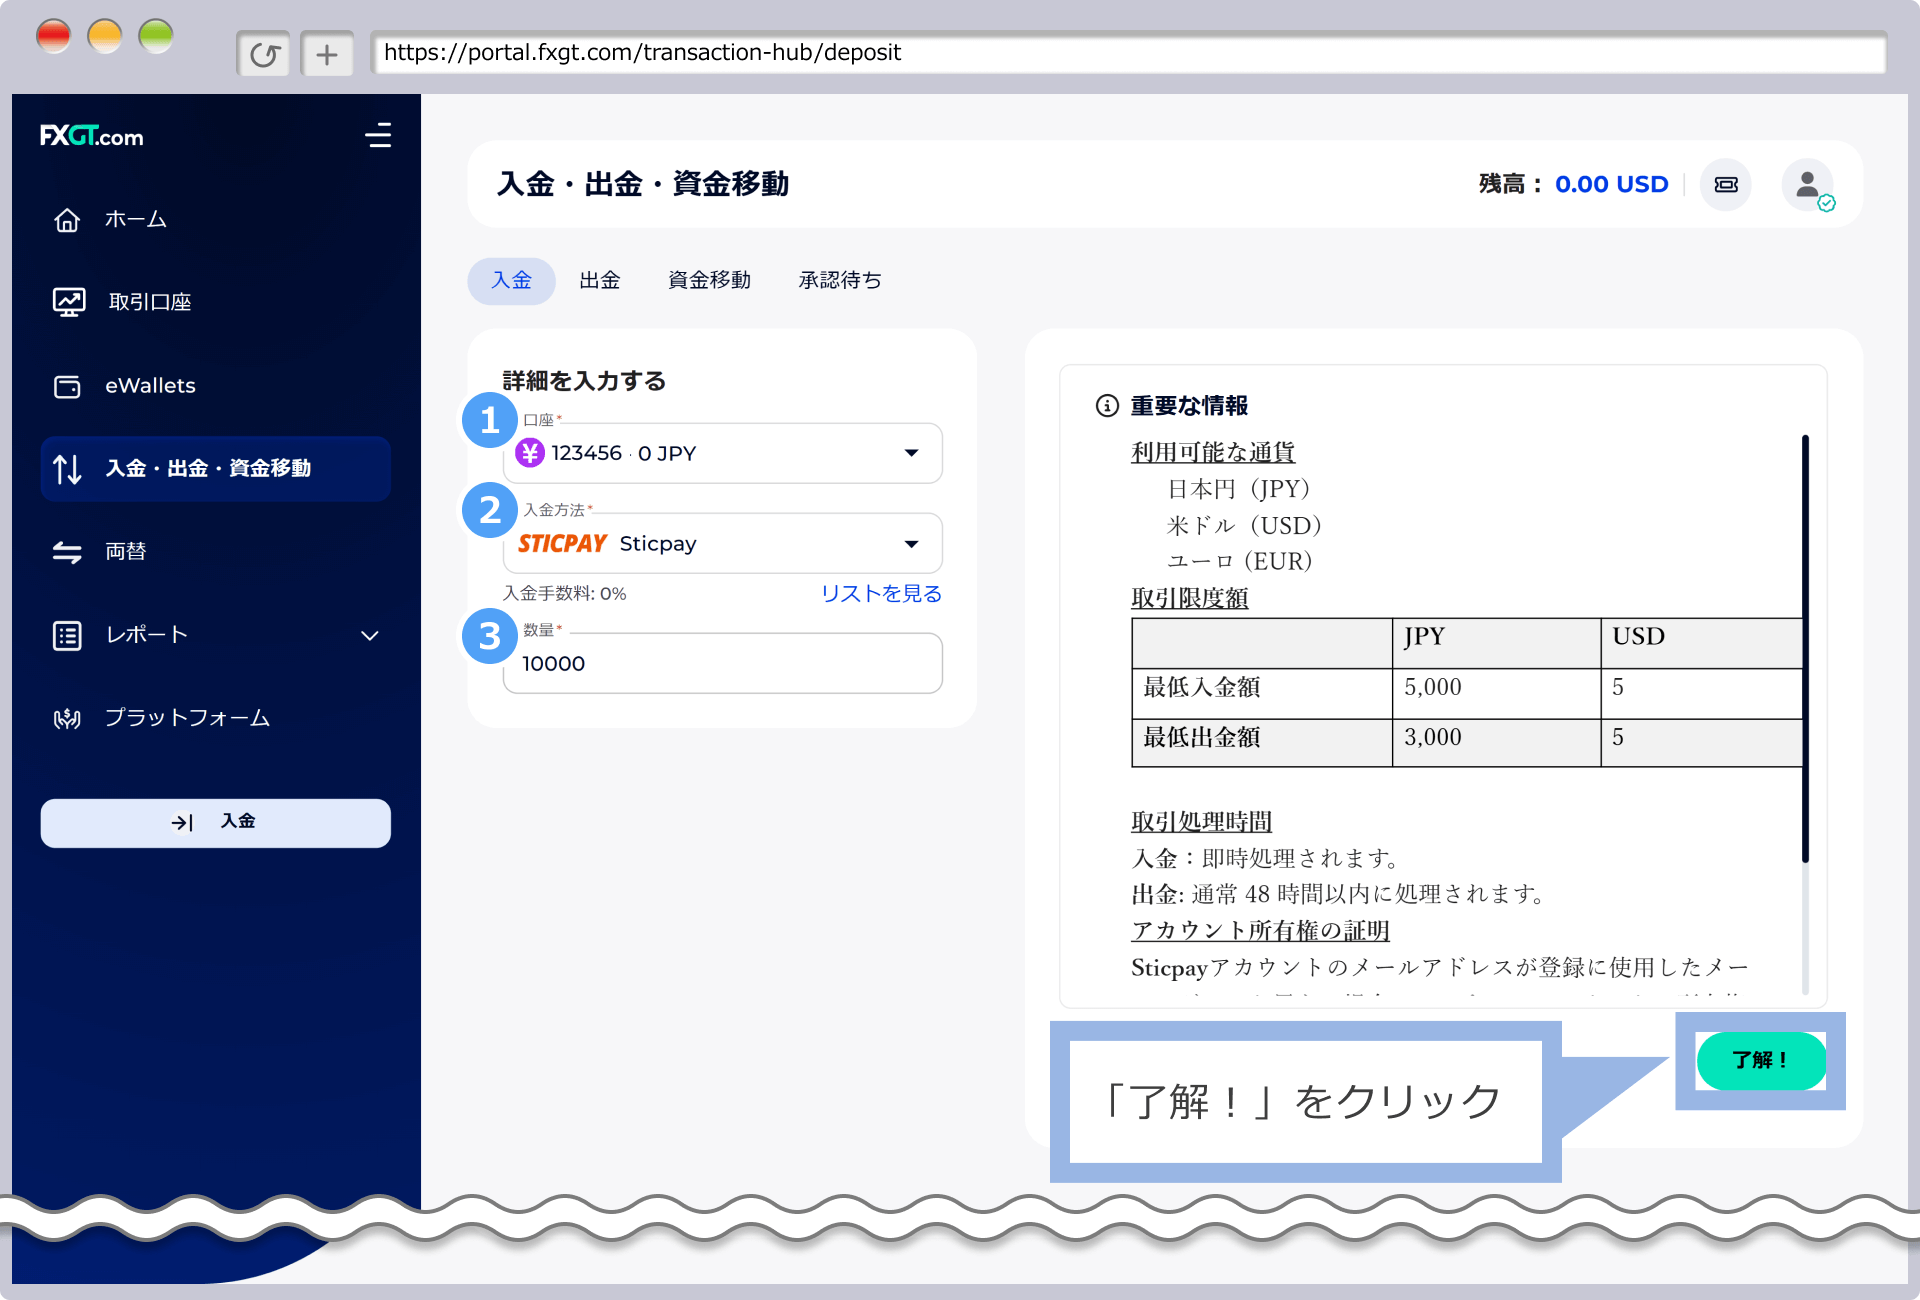Viewport: 1920px width, 1300px height.
Task: Click the プラットフォーム icon
Action: (x=67, y=718)
